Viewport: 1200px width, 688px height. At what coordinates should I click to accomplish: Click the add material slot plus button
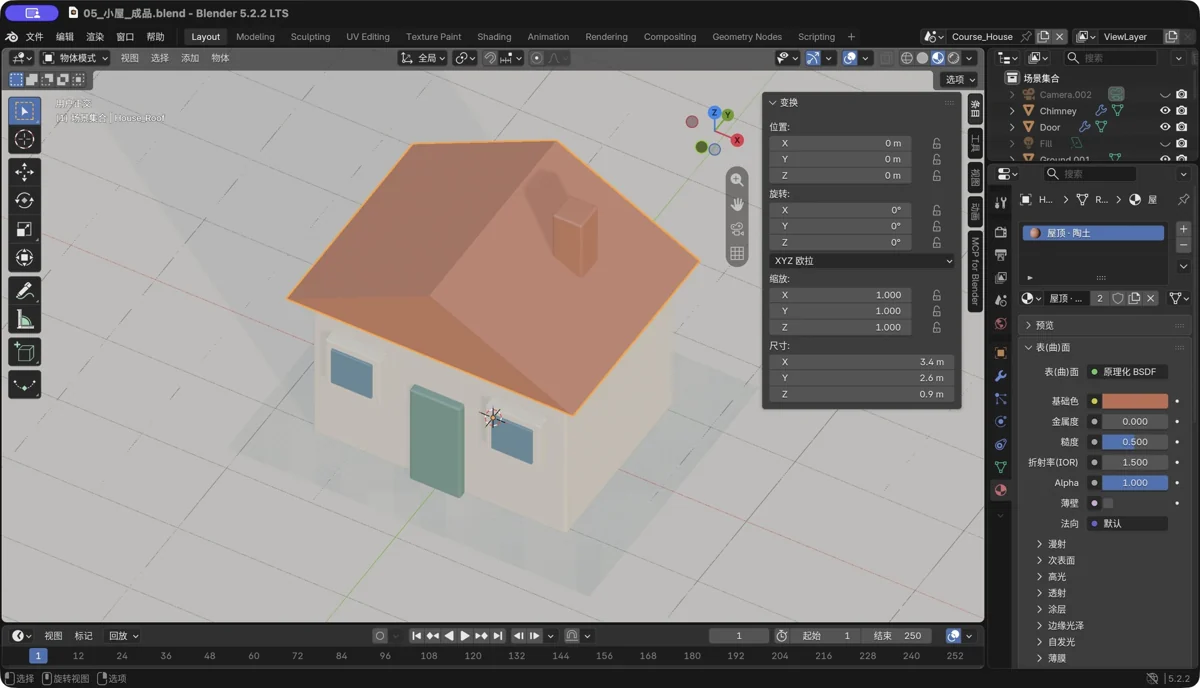pyautogui.click(x=1184, y=229)
